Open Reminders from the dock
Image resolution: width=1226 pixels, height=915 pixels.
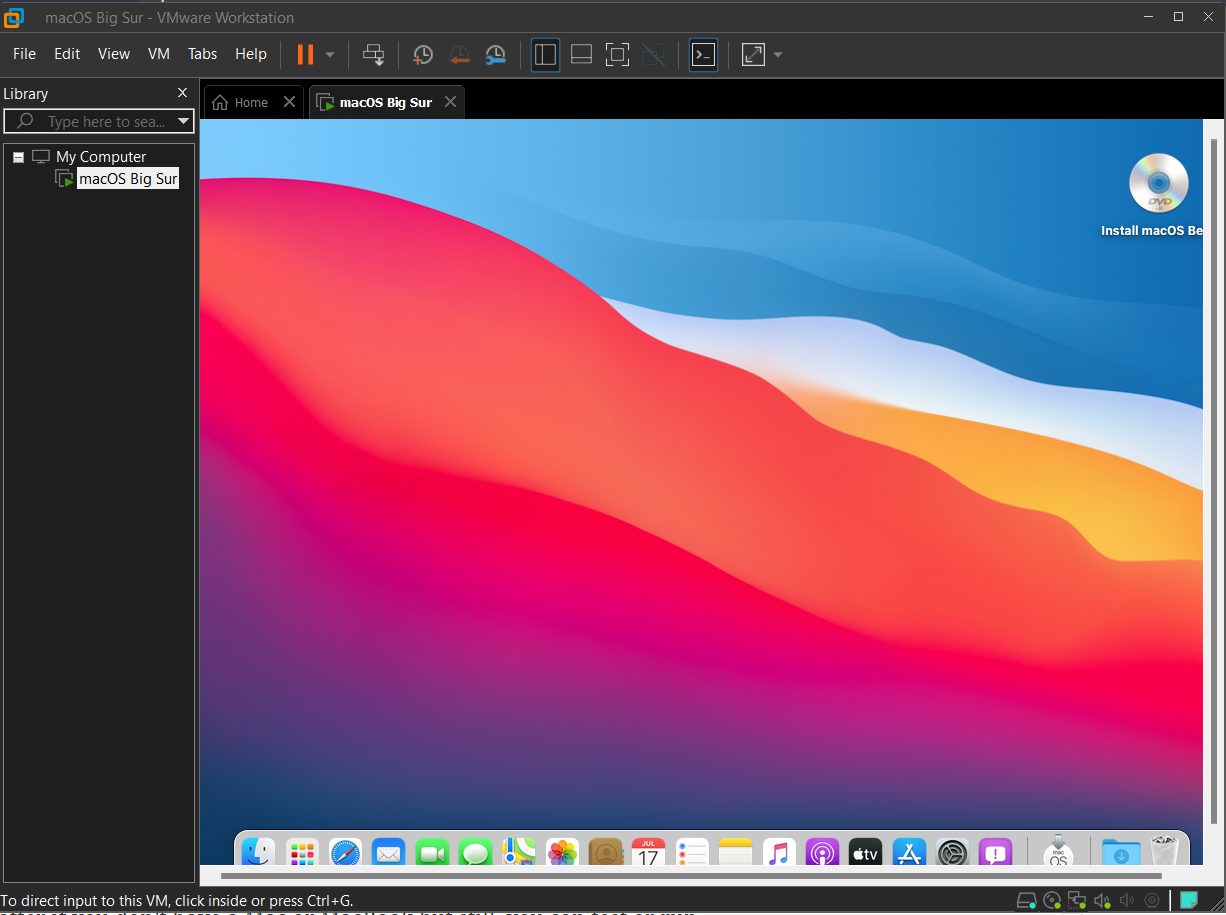pos(692,852)
